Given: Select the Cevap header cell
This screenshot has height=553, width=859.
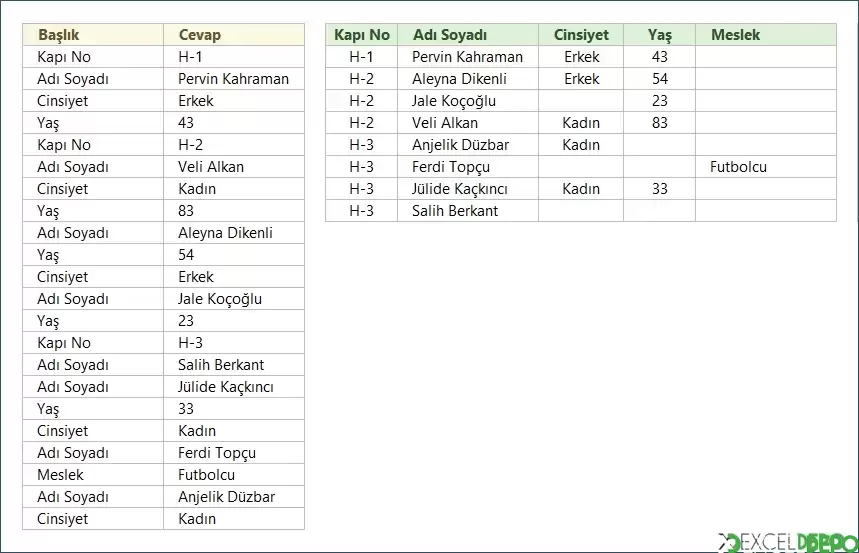Looking at the screenshot, I should coord(234,35).
